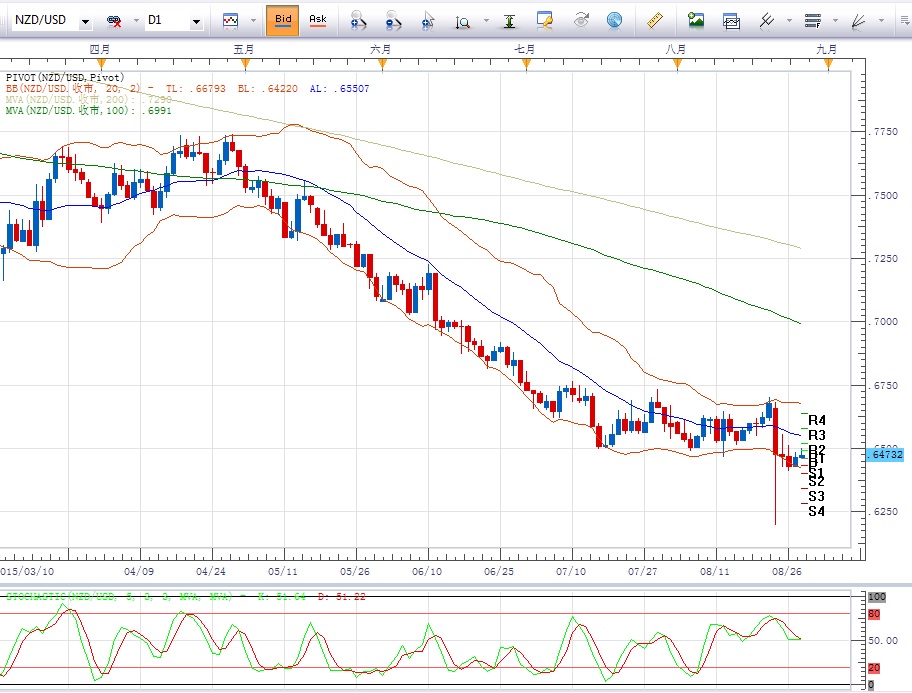
Task: Click the orange marker under 四月
Action: [x=101, y=64]
